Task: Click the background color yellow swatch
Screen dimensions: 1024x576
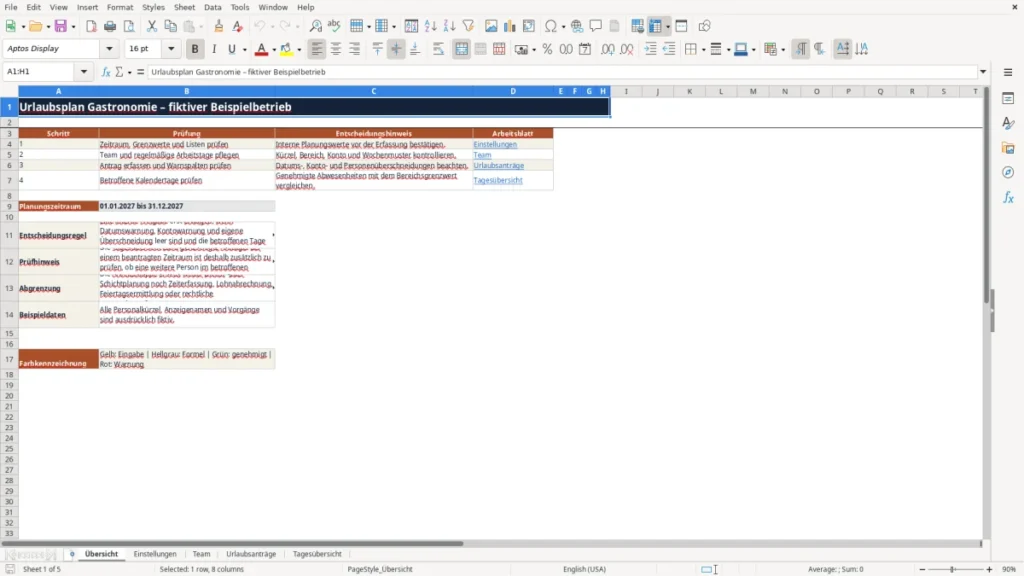Action: pyautogui.click(x=286, y=49)
